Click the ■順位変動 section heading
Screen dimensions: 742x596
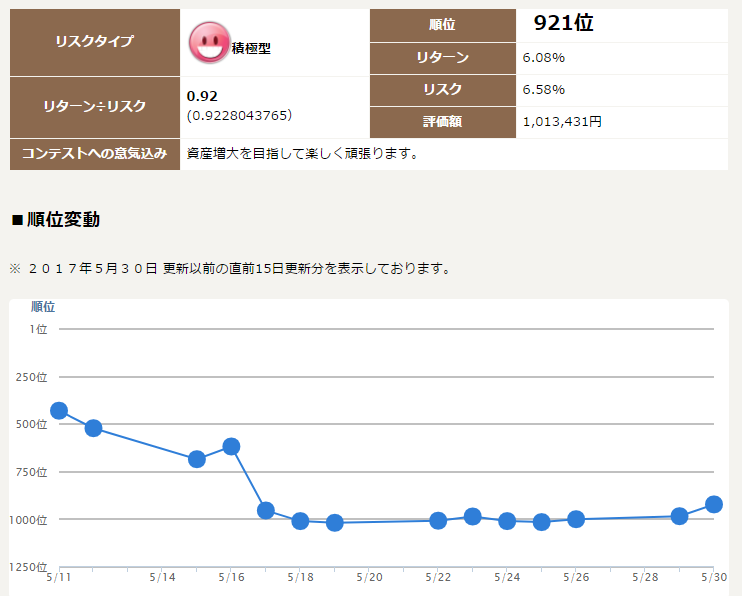pyautogui.click(x=55, y=220)
